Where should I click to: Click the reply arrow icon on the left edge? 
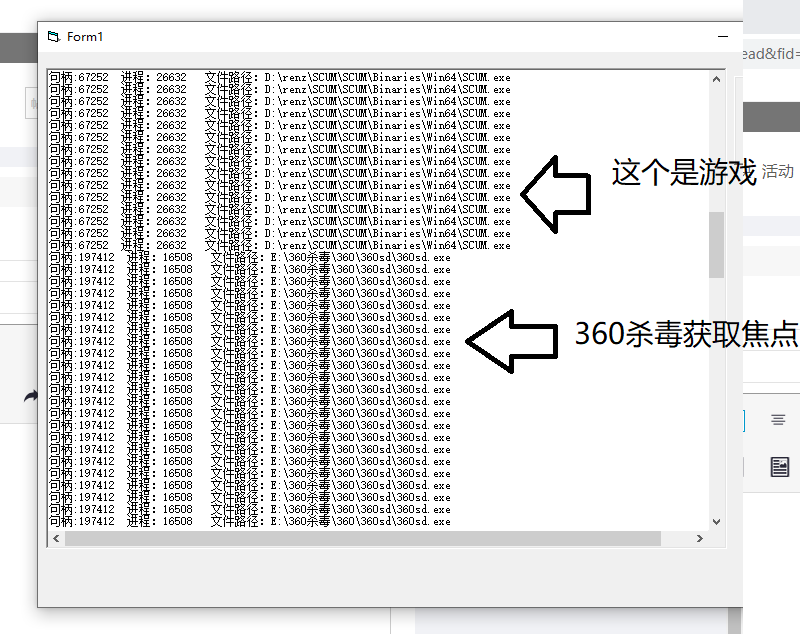[29, 397]
